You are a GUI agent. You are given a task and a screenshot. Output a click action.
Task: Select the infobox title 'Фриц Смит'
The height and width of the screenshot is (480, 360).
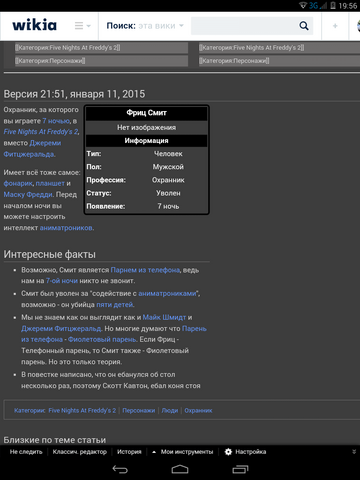pyautogui.click(x=146, y=113)
